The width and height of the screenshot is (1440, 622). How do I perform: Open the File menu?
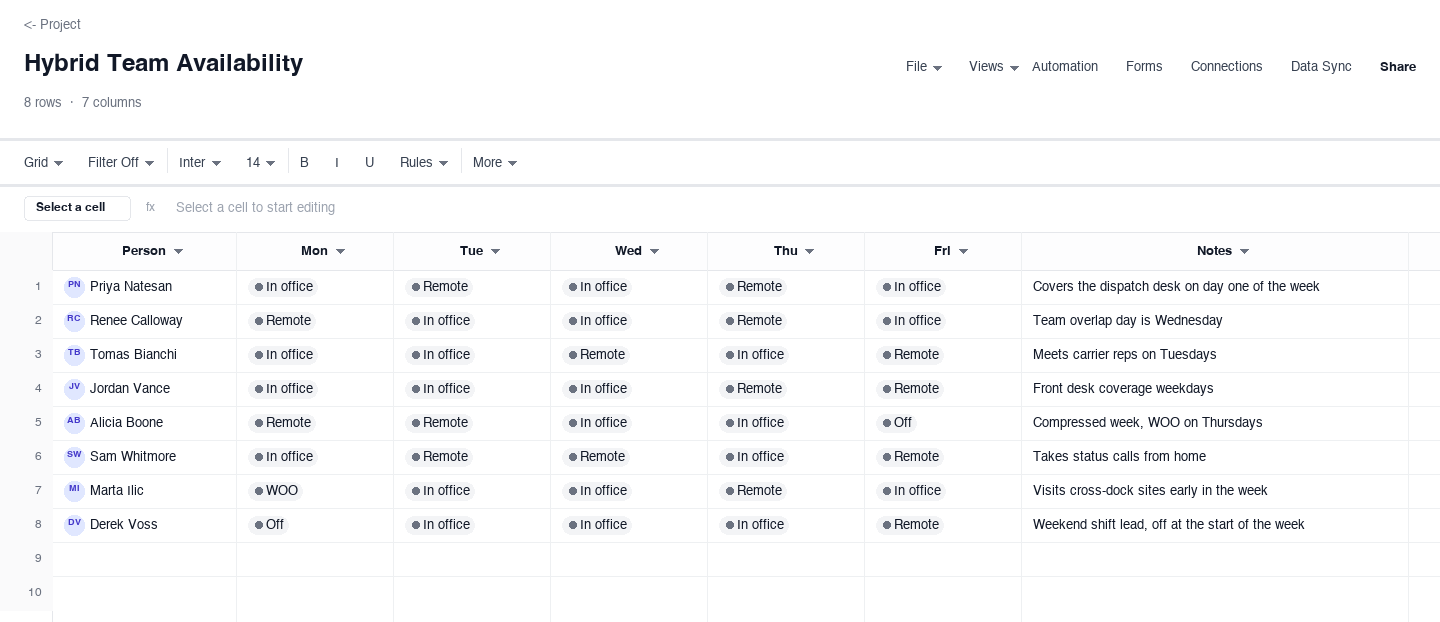(x=924, y=67)
